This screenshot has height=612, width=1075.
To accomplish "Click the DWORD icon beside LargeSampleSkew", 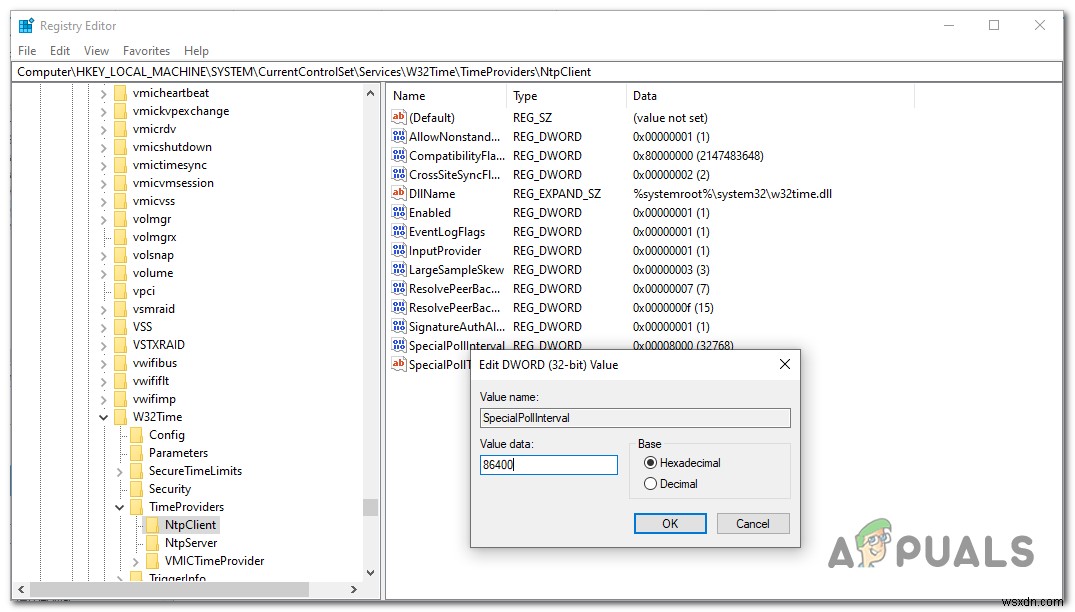I will (398, 269).
